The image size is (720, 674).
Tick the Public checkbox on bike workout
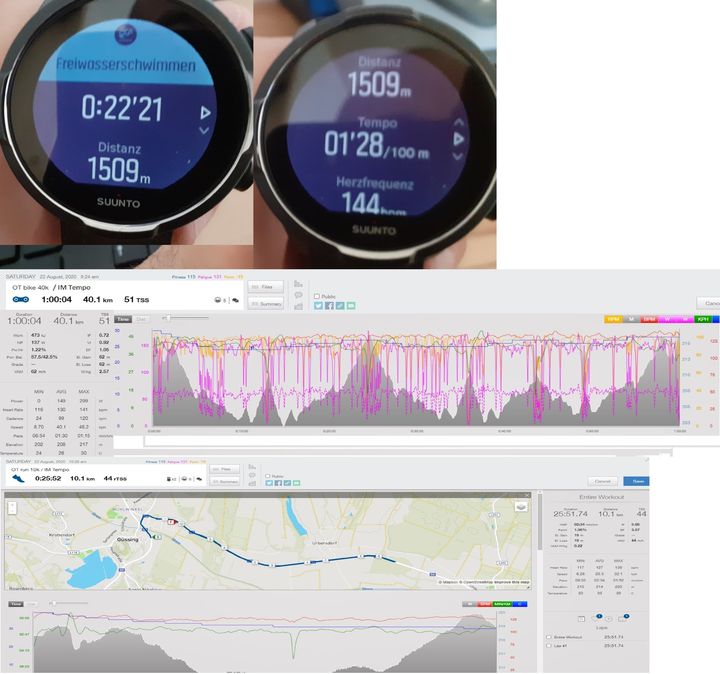point(317,296)
